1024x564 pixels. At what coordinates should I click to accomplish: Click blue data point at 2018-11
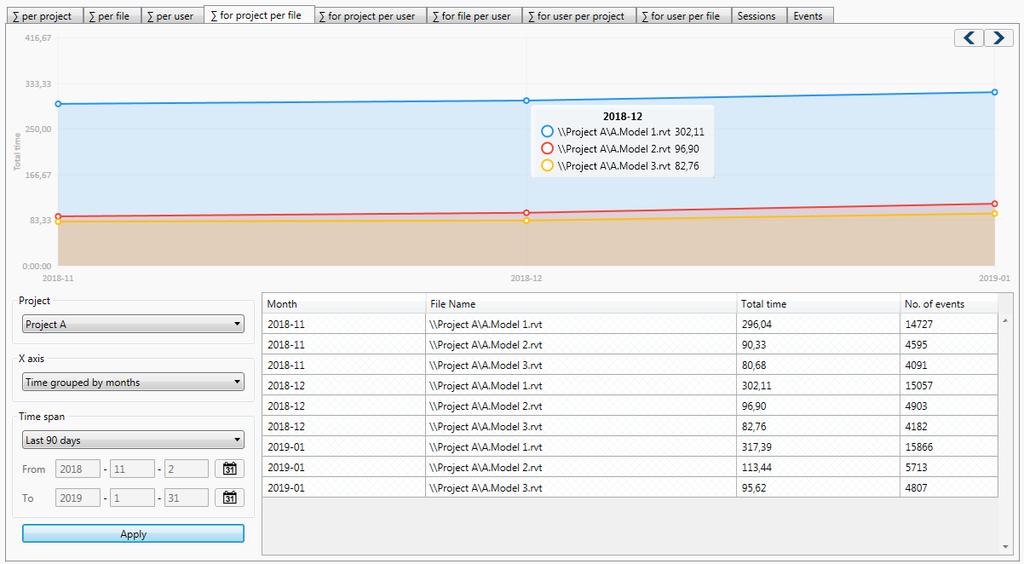pyautogui.click(x=58, y=104)
